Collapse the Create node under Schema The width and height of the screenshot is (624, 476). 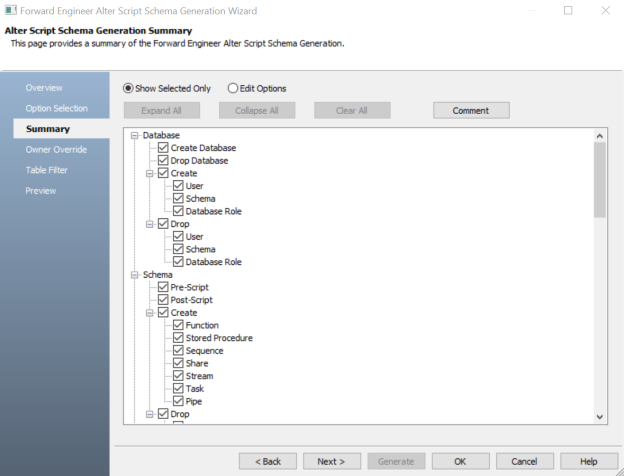149,313
